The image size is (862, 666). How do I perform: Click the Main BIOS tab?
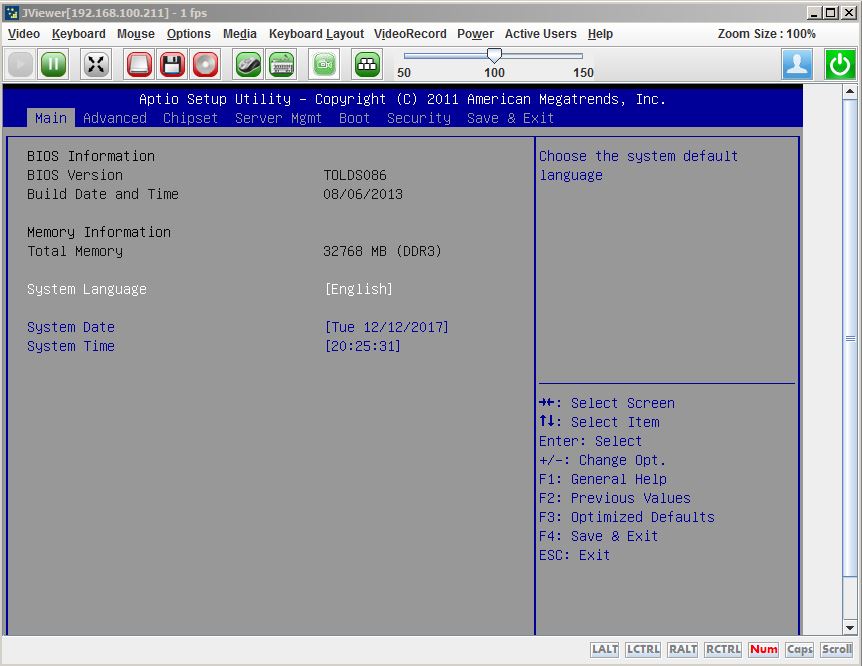(x=51, y=118)
